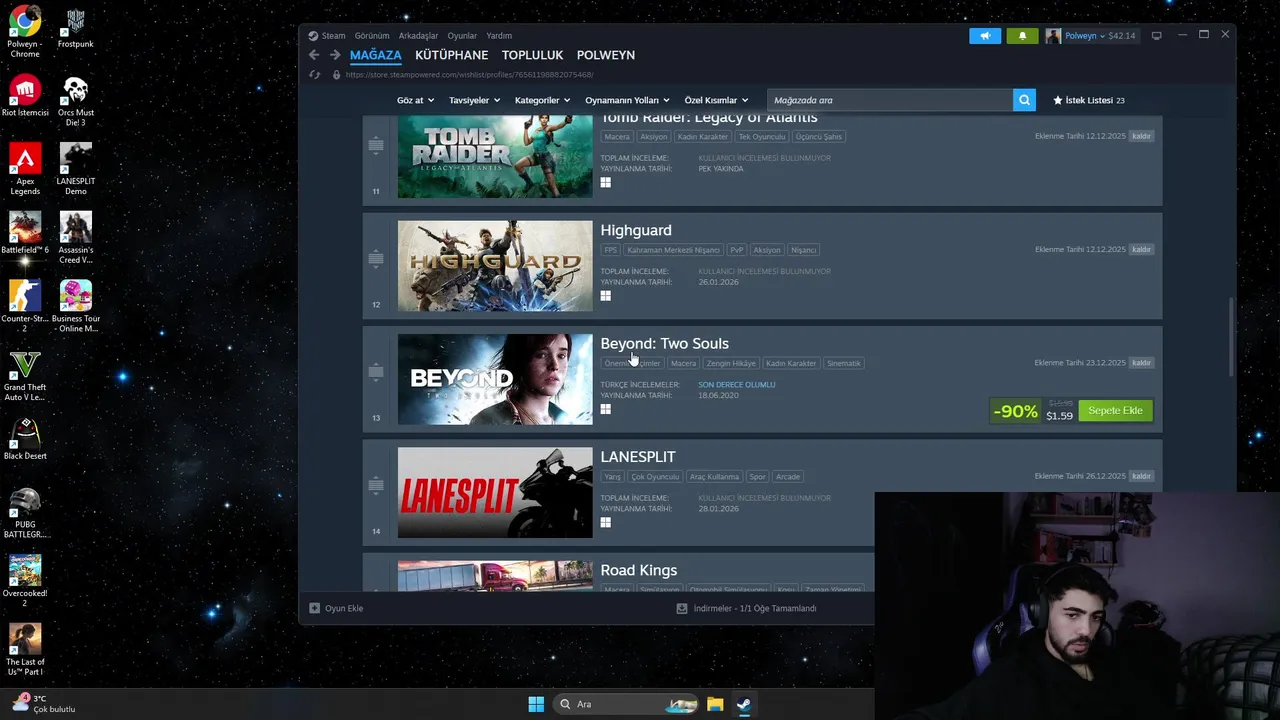This screenshot has height=720, width=1280.
Task: Click the Mağazada ara search field
Action: (890, 100)
